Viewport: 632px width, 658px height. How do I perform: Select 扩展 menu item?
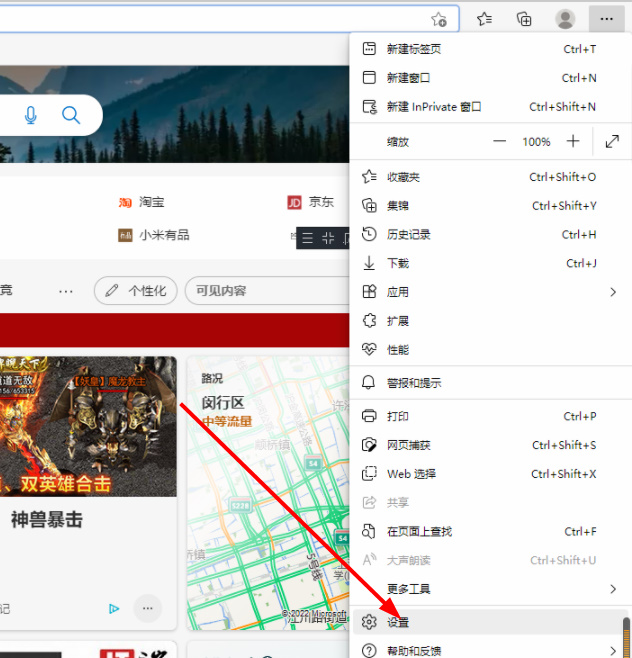tap(490, 321)
